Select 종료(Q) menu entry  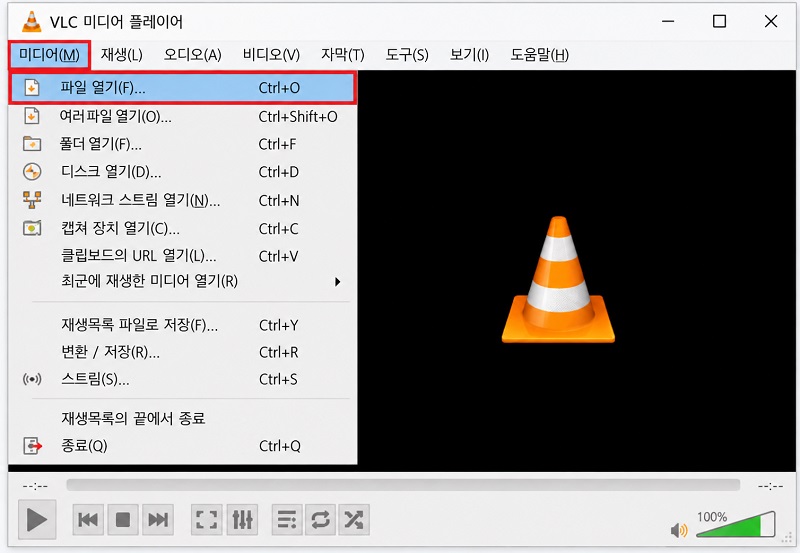[182, 446]
